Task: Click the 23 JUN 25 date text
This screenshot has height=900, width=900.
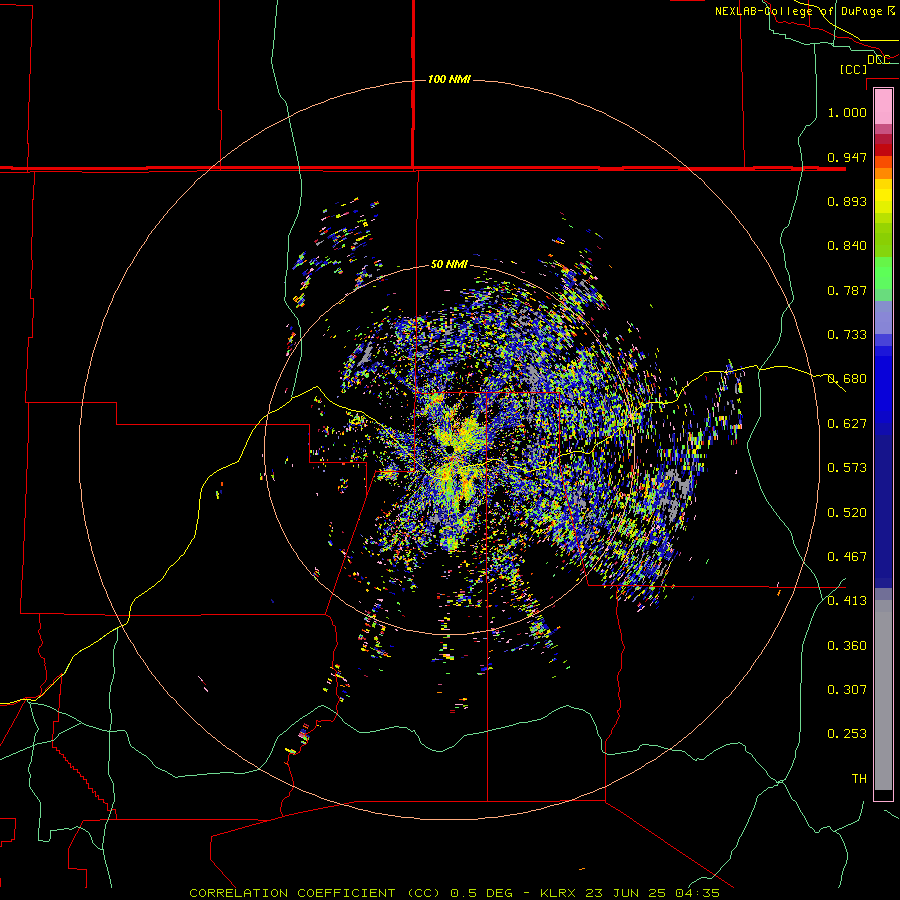Action: point(626,893)
